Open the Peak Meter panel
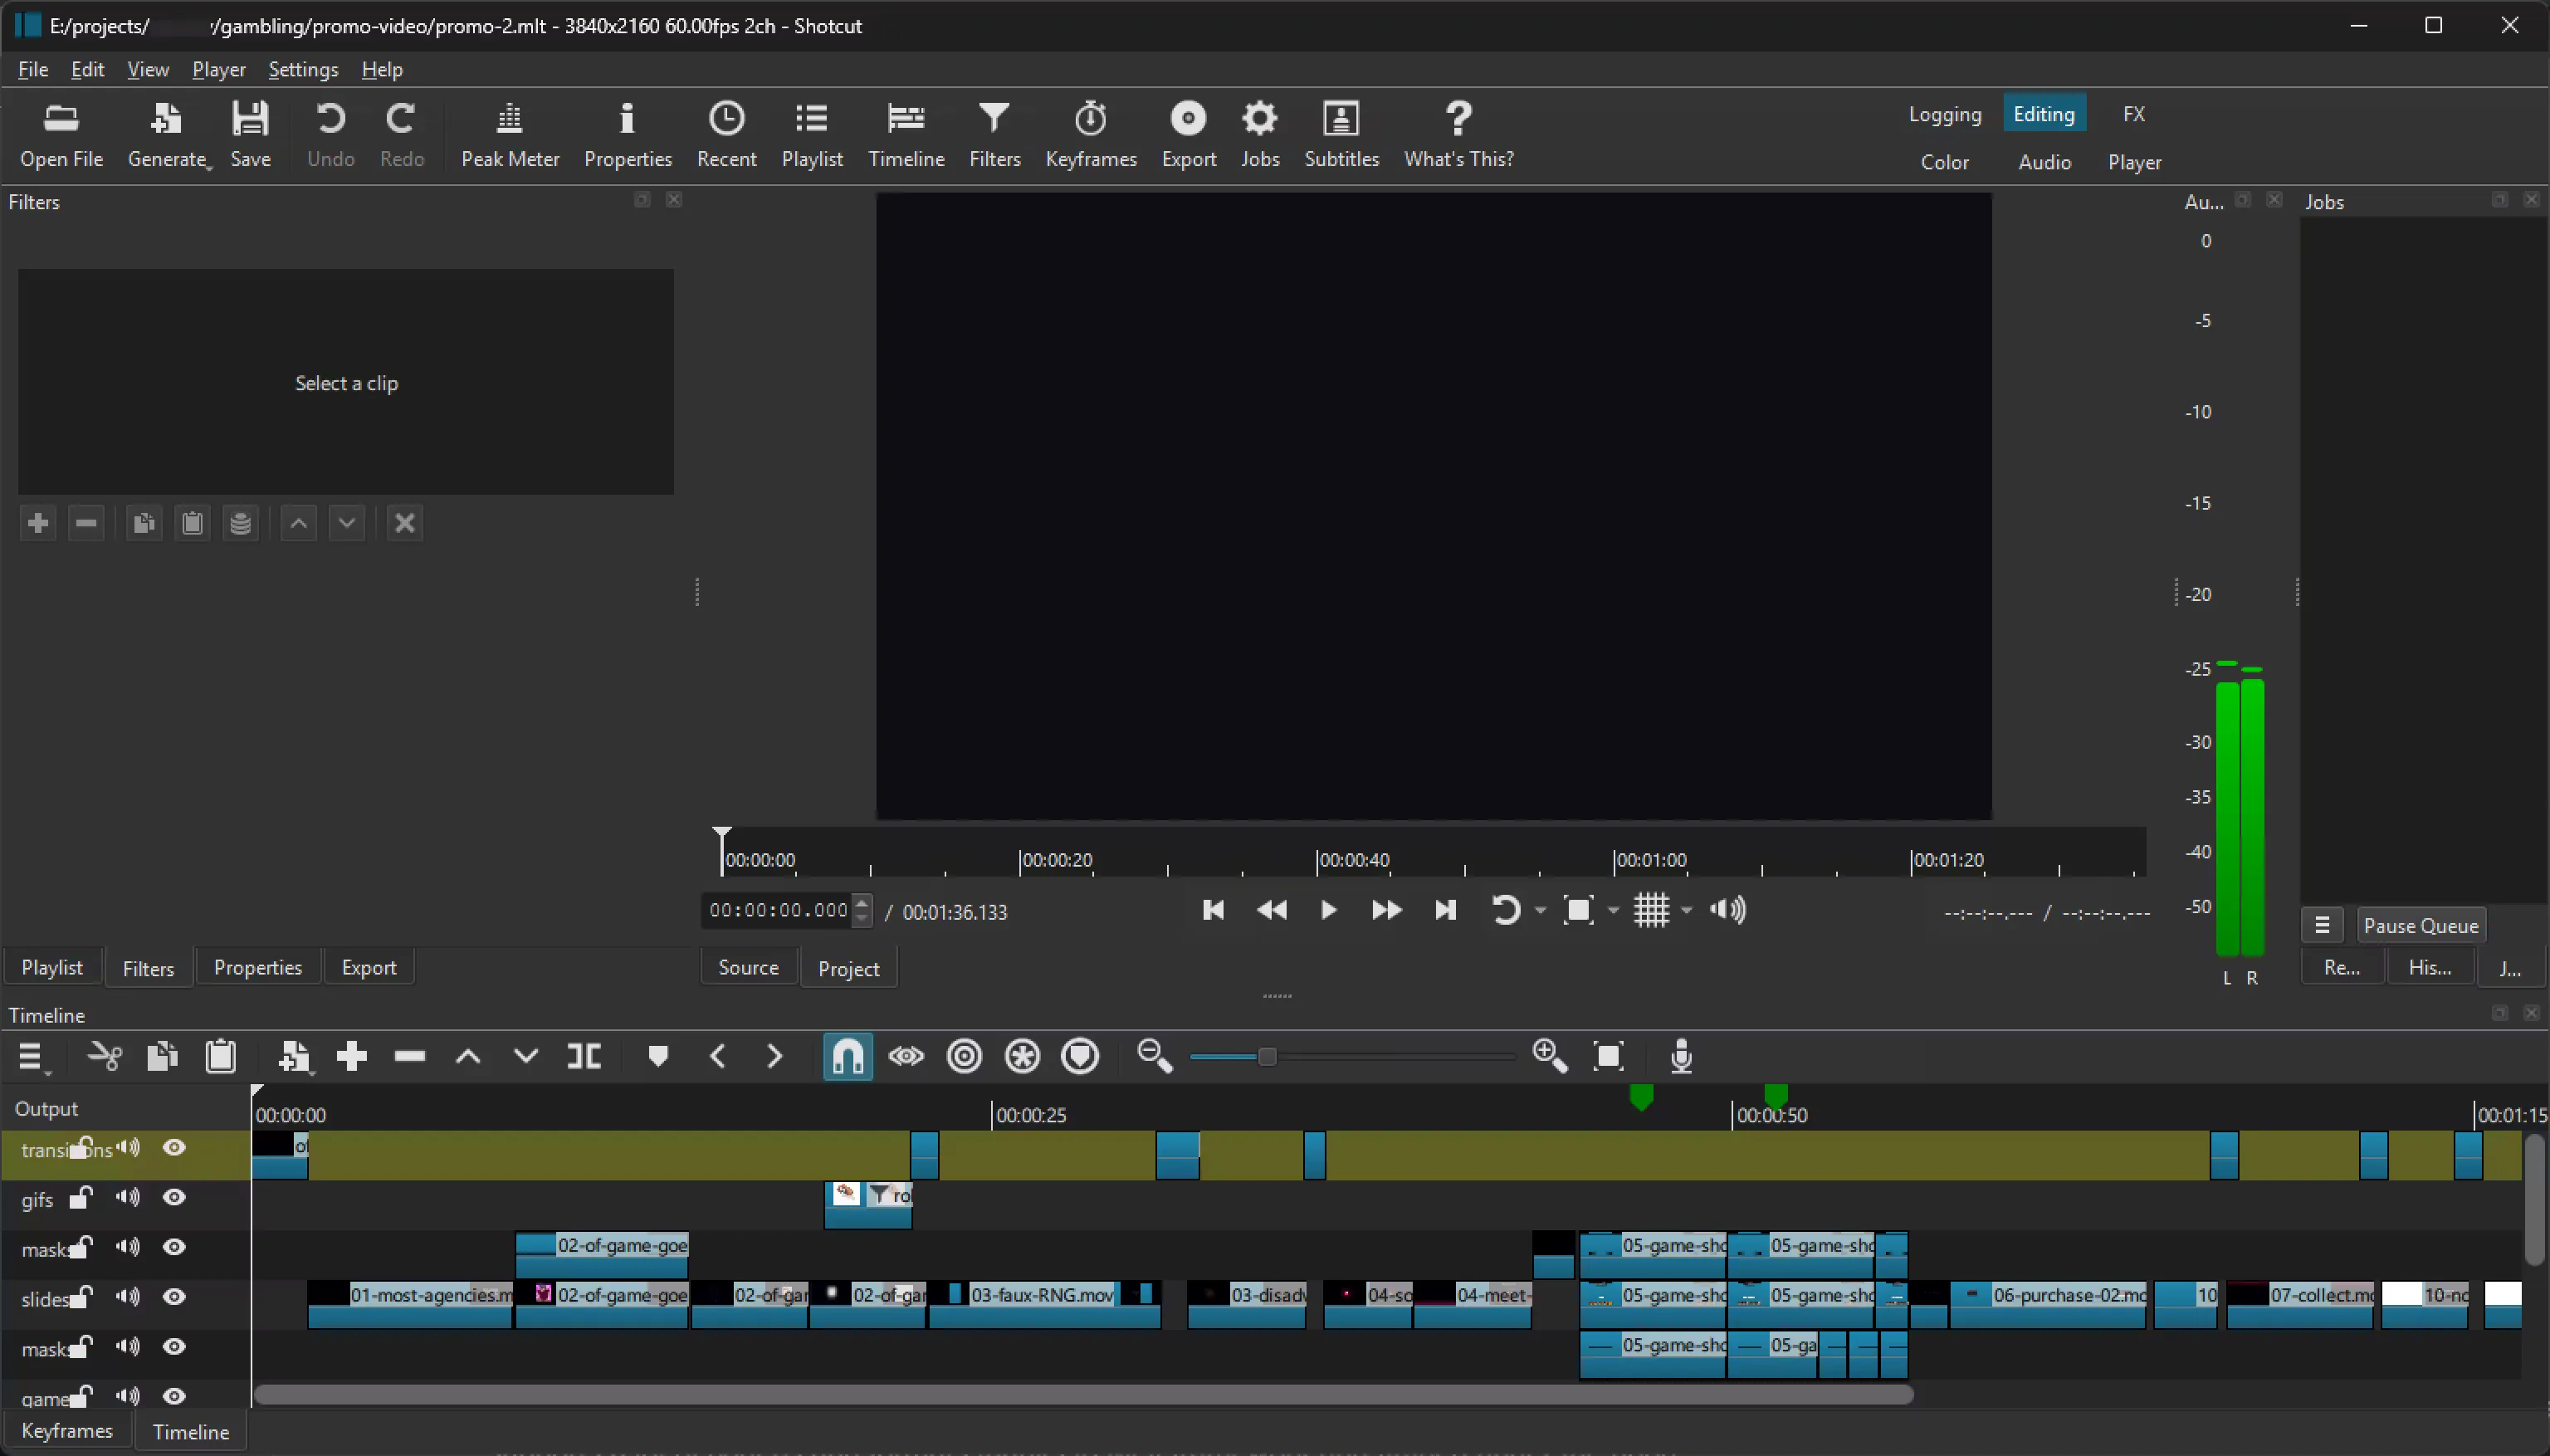2550x1456 pixels. pos(509,134)
